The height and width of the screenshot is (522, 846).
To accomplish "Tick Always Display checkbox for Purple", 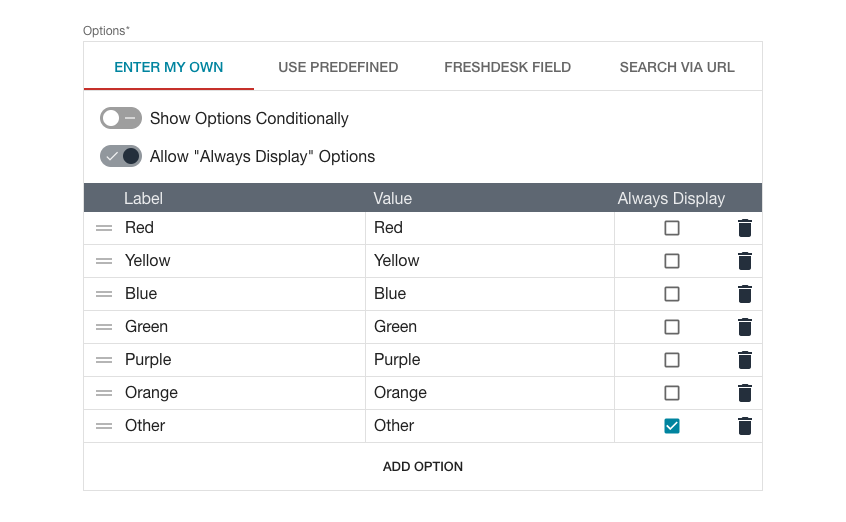I will (x=672, y=360).
